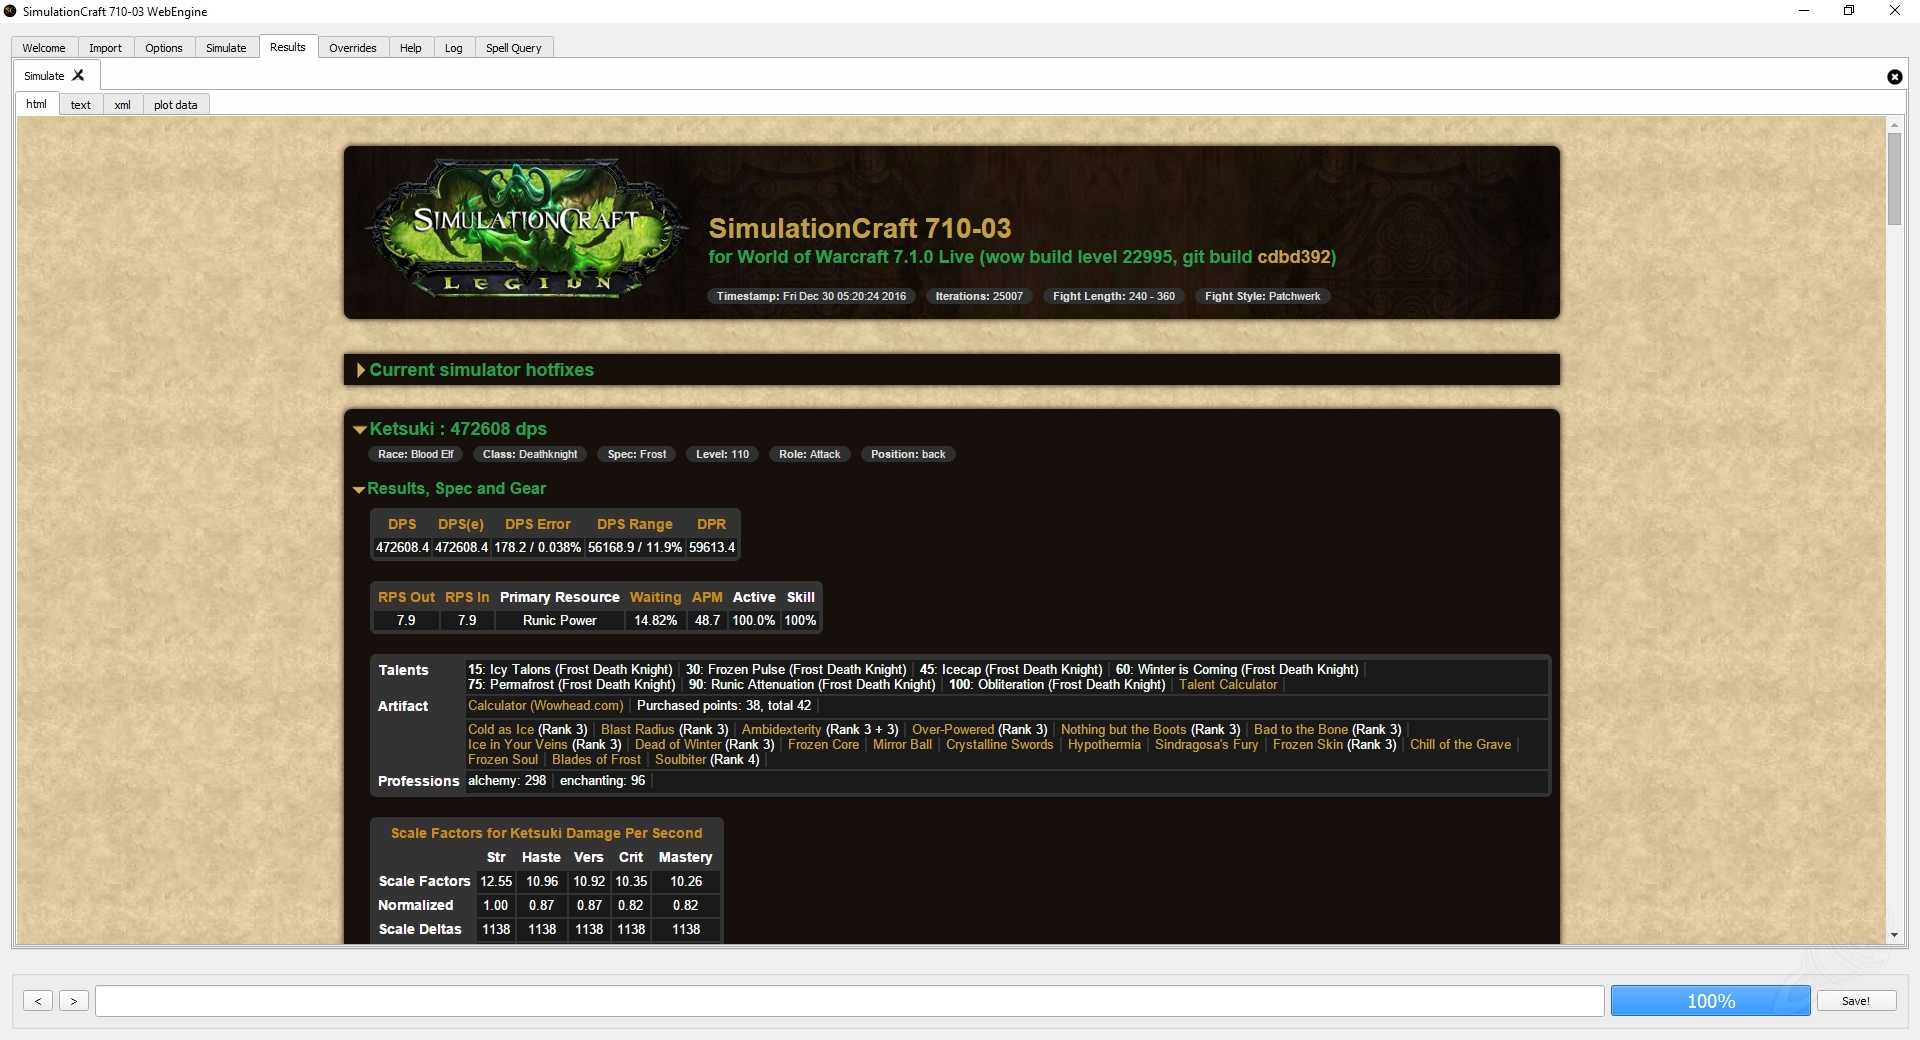Click the Frozen Soul link
Image resolution: width=1920 pixels, height=1040 pixels.
503,760
